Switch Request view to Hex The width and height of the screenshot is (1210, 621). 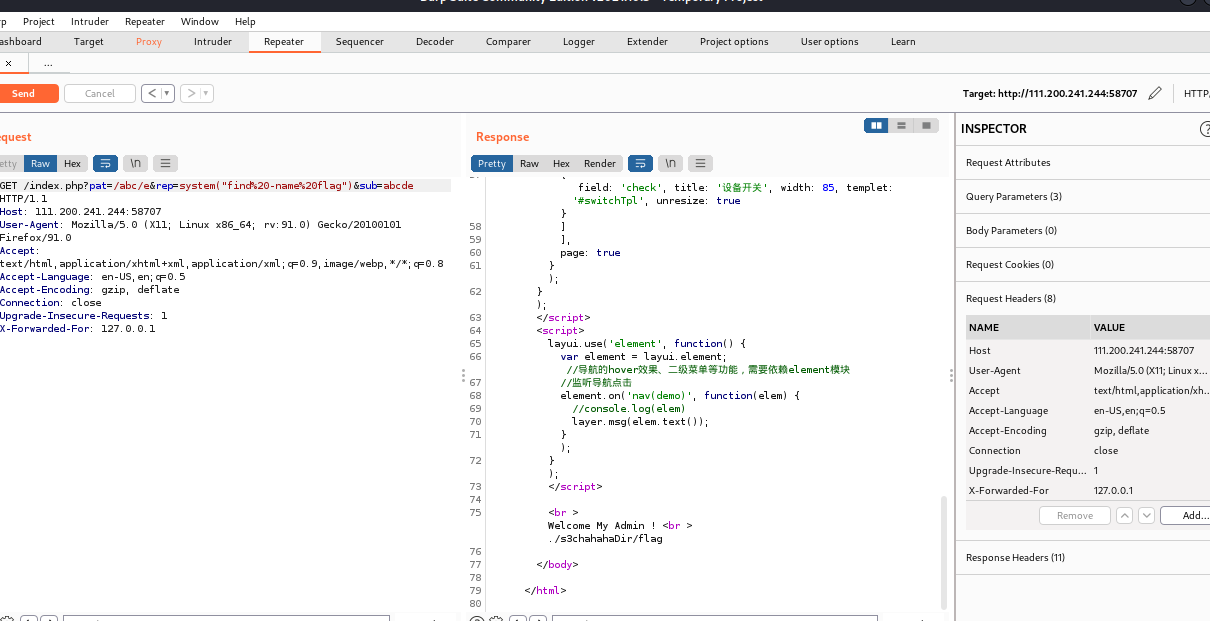[x=72, y=163]
